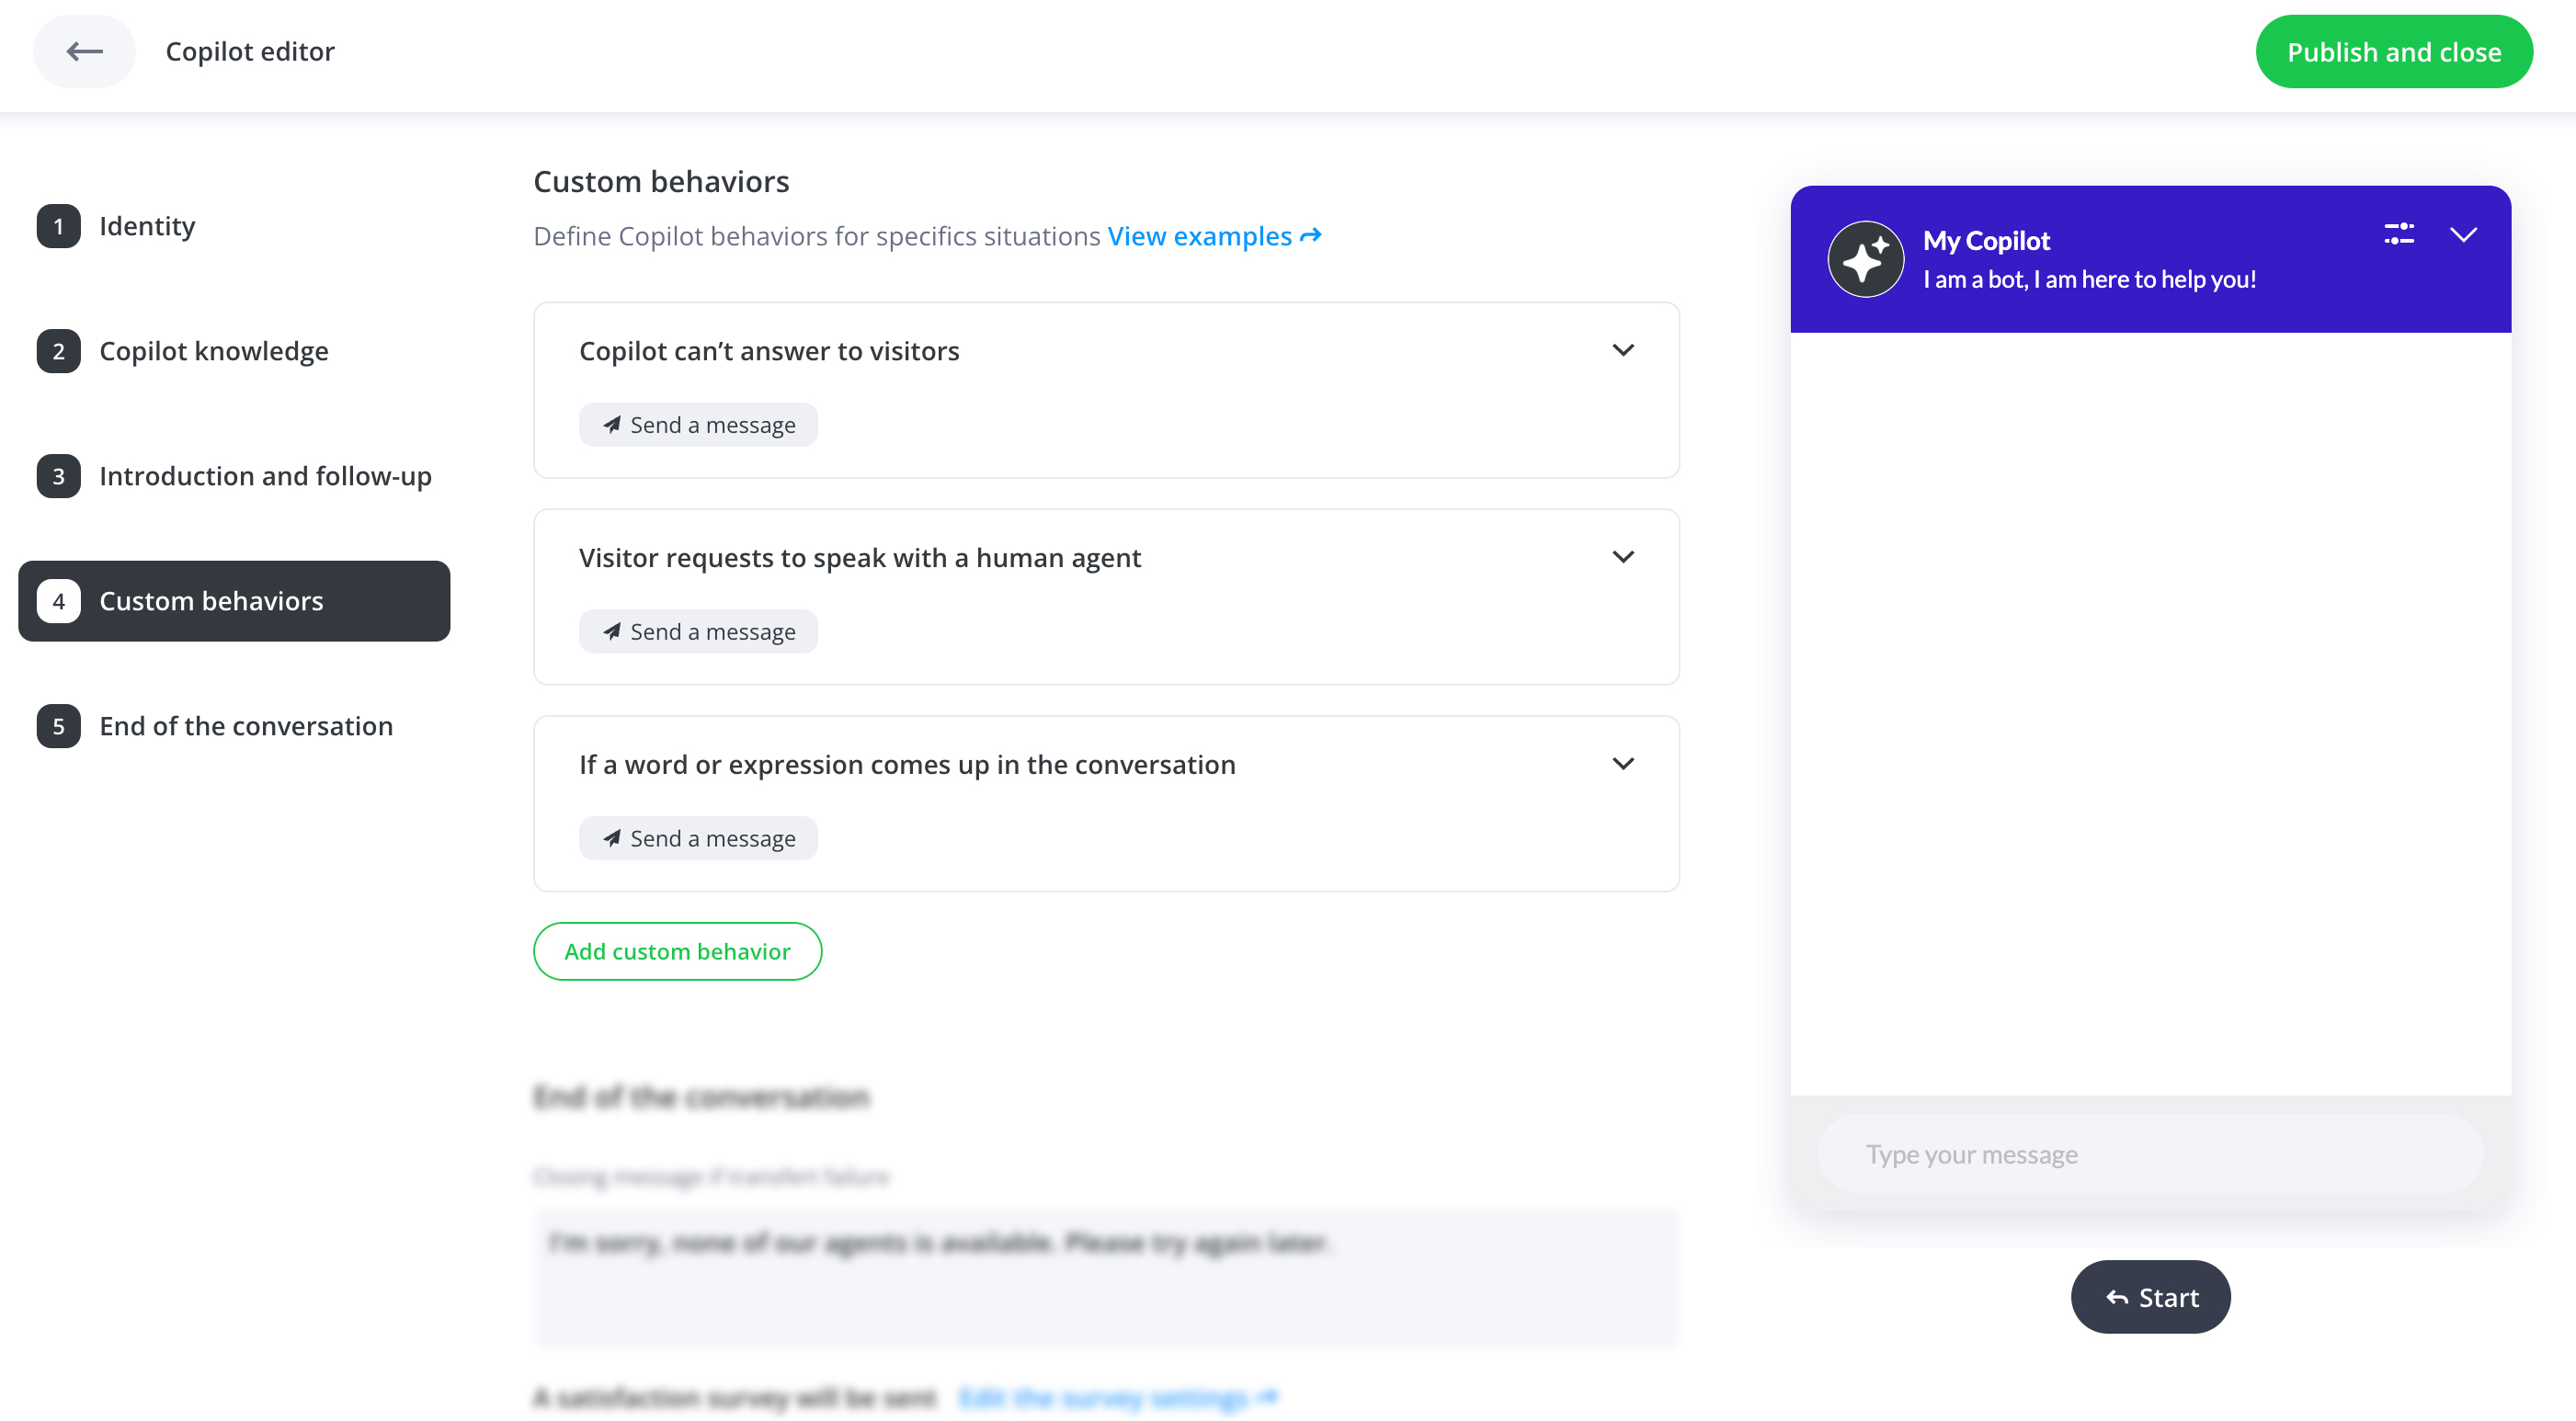Expand Copilot can't answer to visitors
The height and width of the screenshot is (1421, 2576).
coord(1623,350)
